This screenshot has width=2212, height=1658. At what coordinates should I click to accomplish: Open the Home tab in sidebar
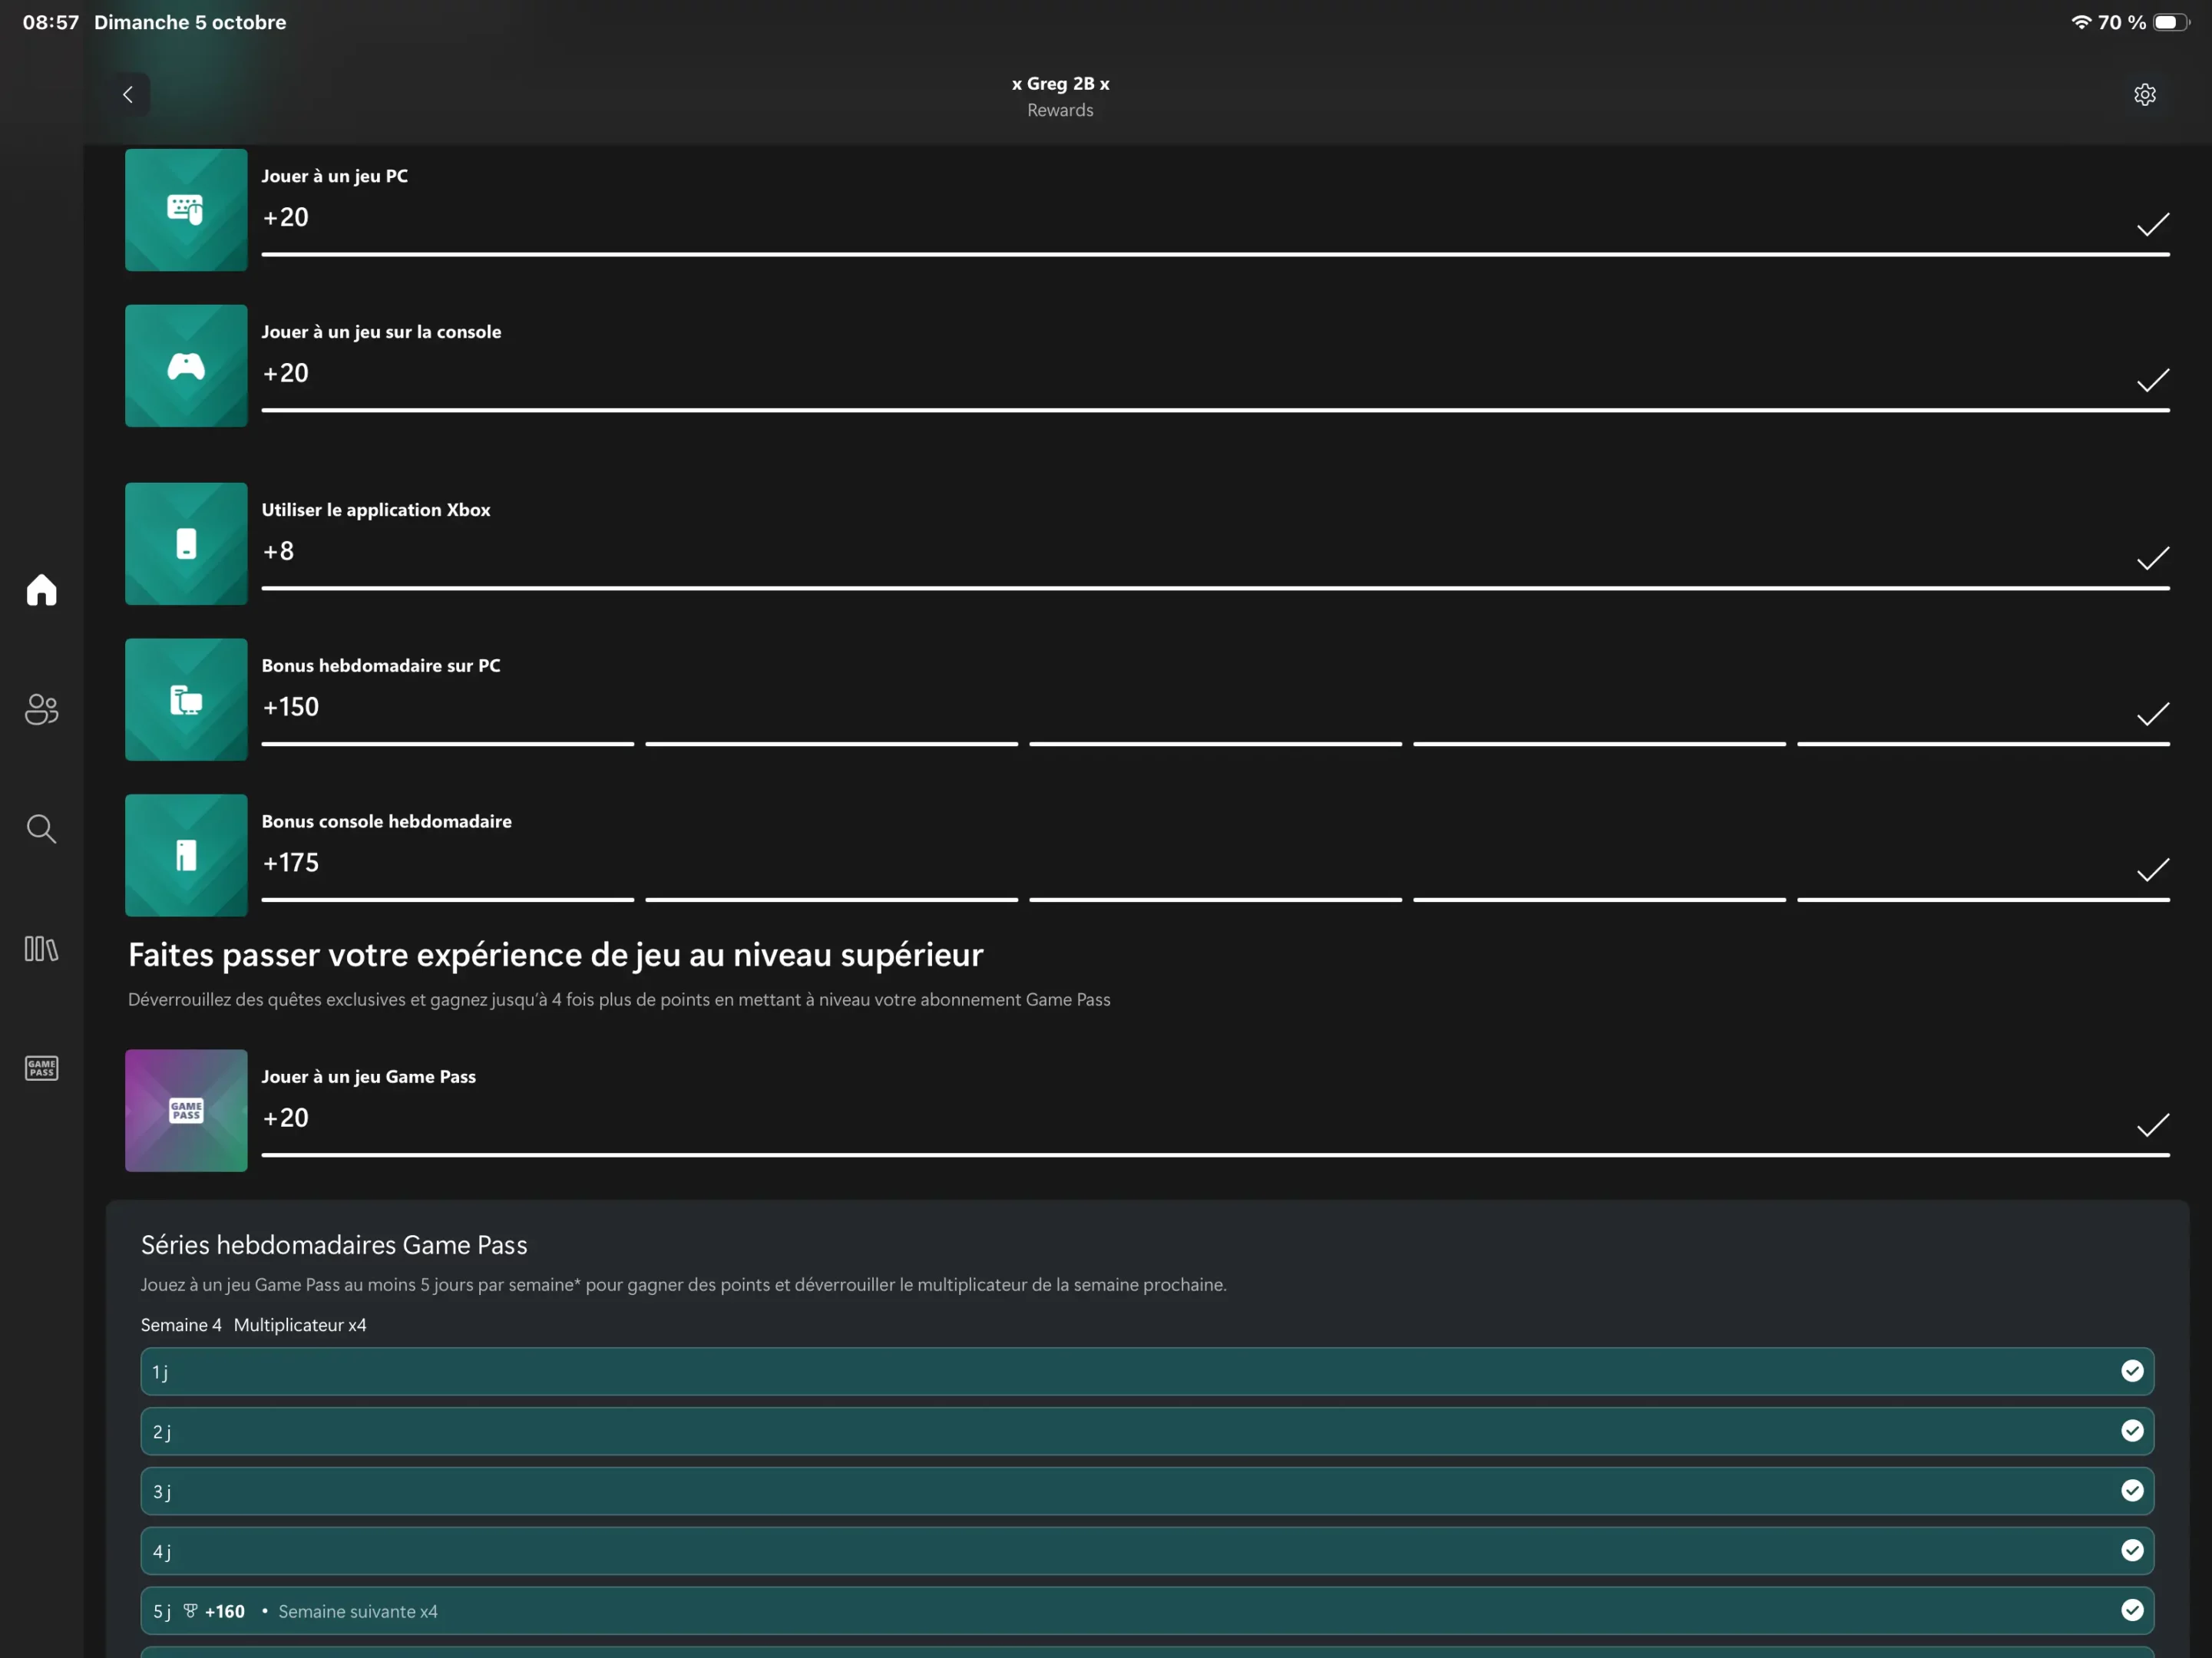41,590
